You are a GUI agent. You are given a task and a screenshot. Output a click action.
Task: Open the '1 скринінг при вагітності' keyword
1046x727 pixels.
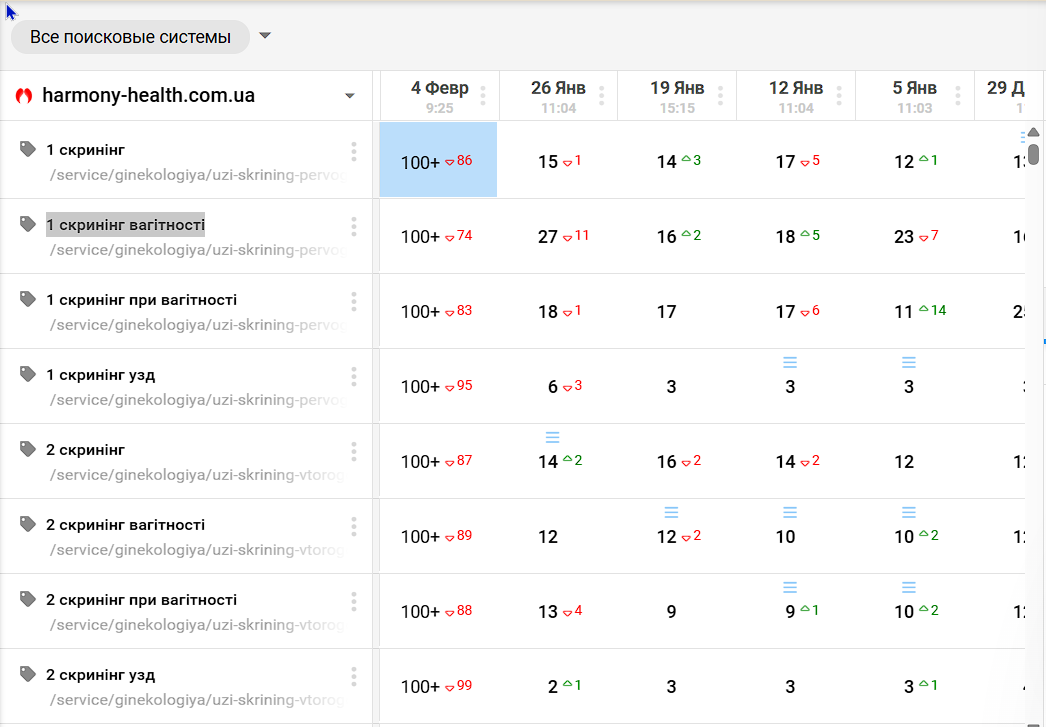click(141, 300)
